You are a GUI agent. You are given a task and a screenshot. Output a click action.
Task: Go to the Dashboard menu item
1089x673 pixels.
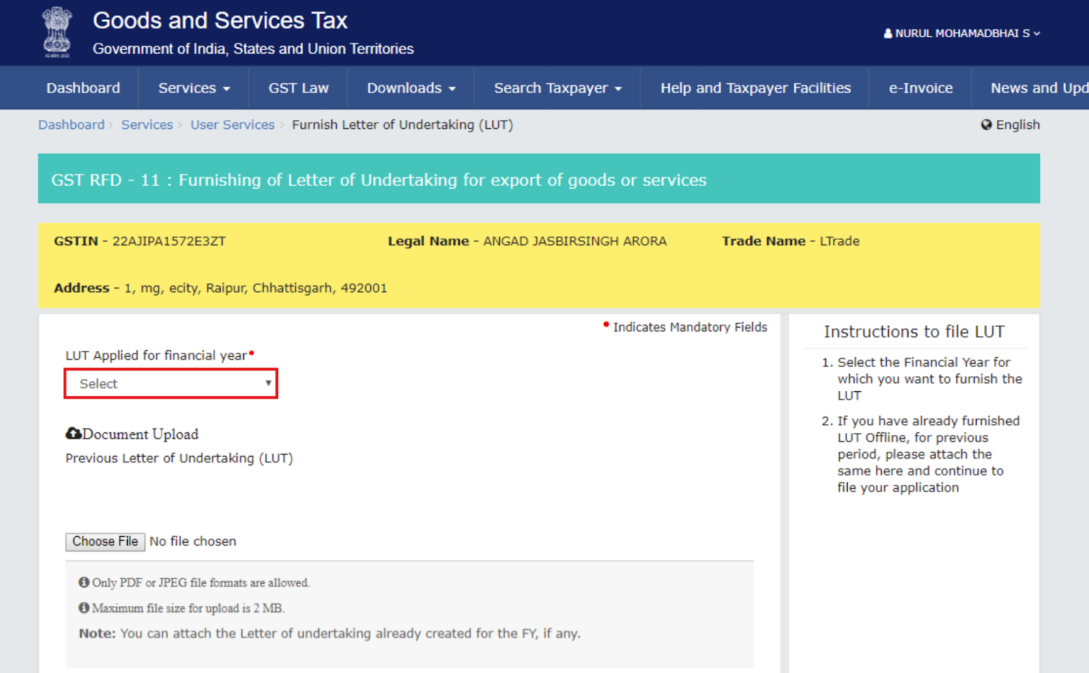coord(83,88)
